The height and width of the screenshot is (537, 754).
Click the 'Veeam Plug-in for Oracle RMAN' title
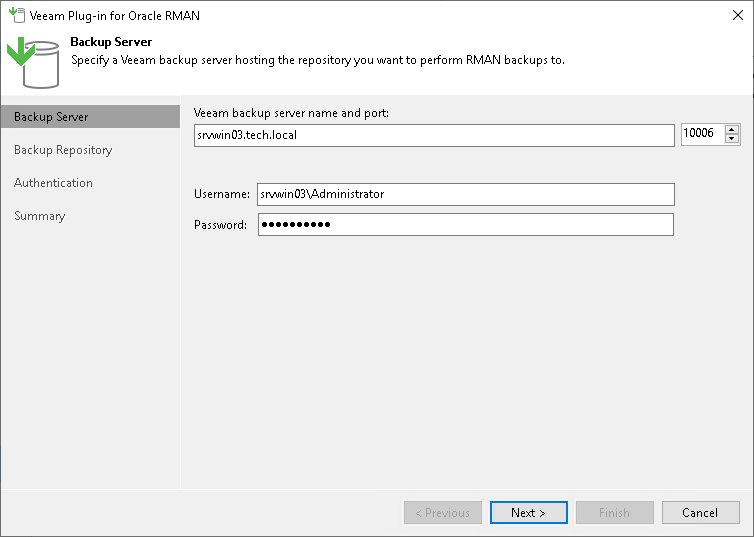[x=114, y=15]
